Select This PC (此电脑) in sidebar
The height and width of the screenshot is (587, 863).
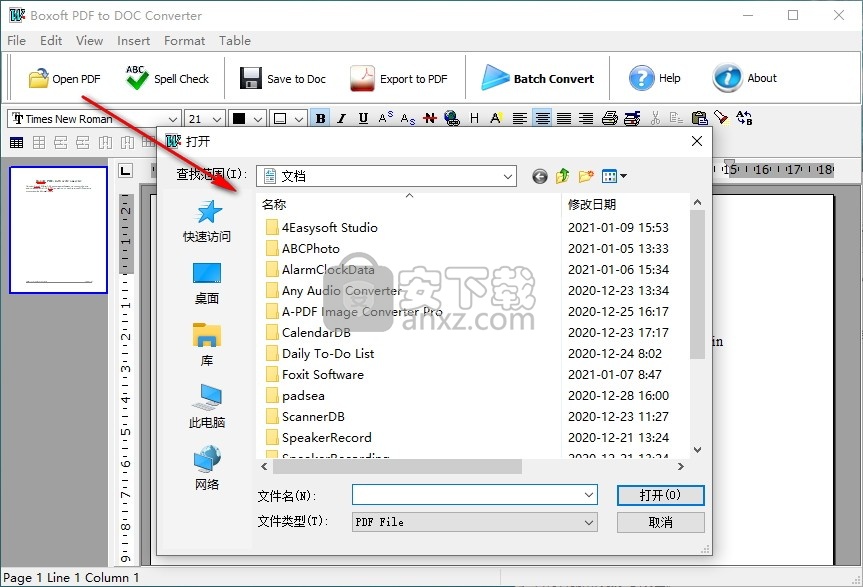207,407
